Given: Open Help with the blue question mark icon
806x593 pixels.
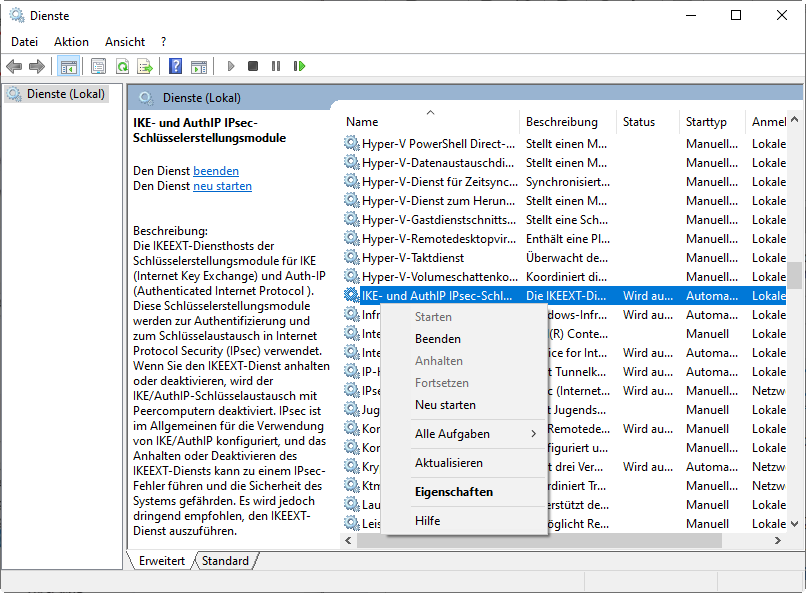Looking at the screenshot, I should (175, 66).
